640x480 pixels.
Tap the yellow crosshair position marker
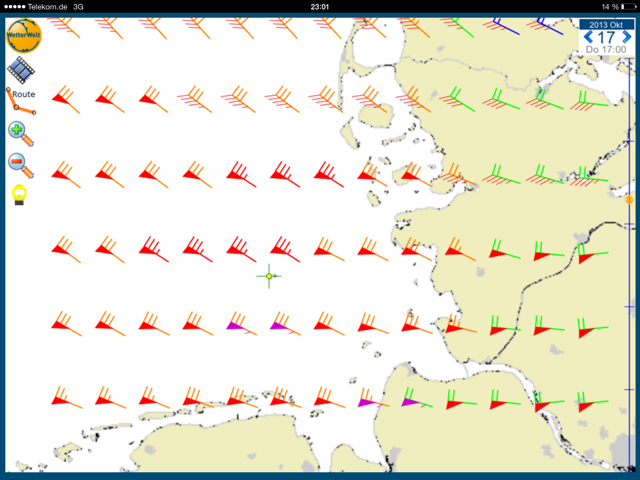pos(269,276)
